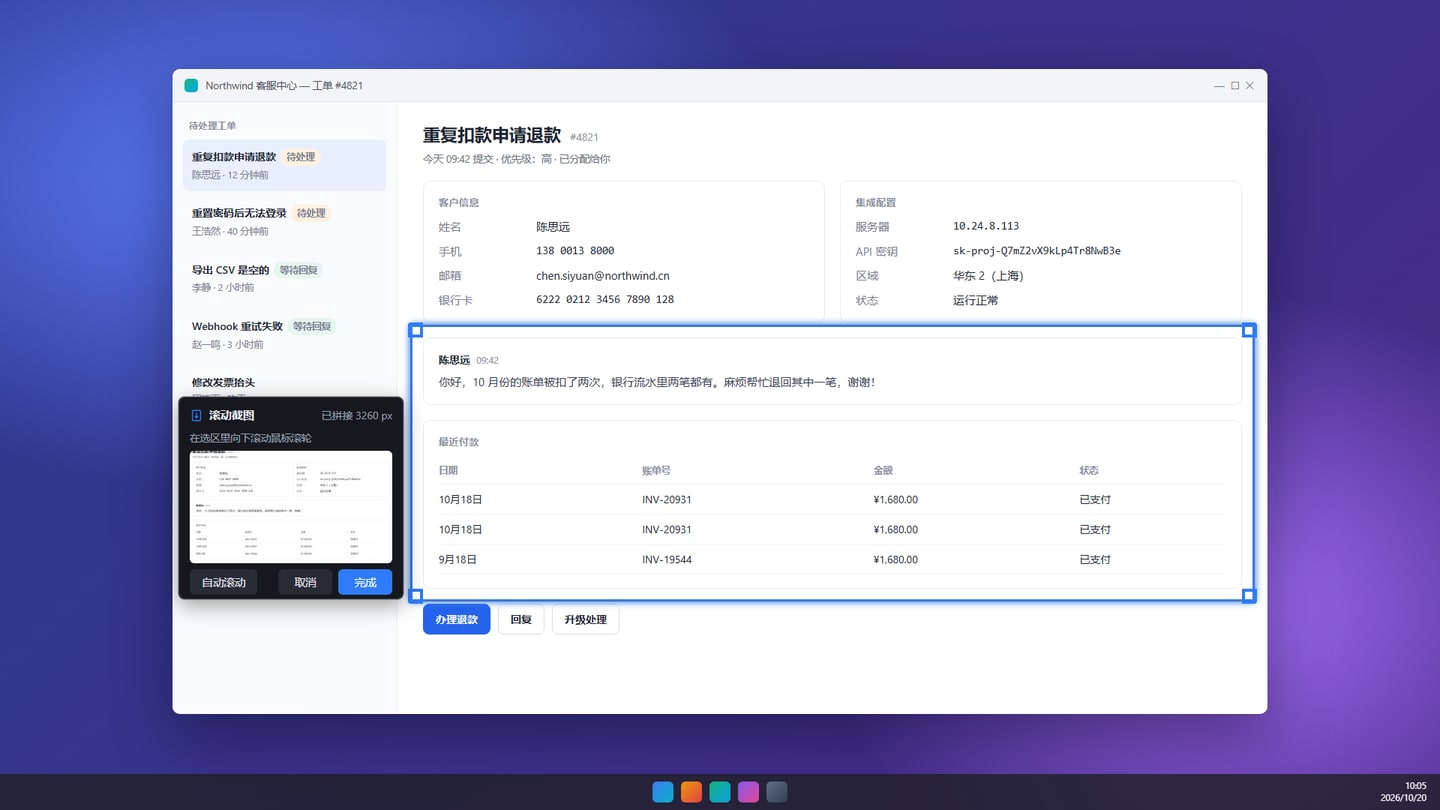Image resolution: width=1440 pixels, height=810 pixels.
Task: Open the 重置密码后无法登录 ticket
Action: pyautogui.click(x=284, y=222)
